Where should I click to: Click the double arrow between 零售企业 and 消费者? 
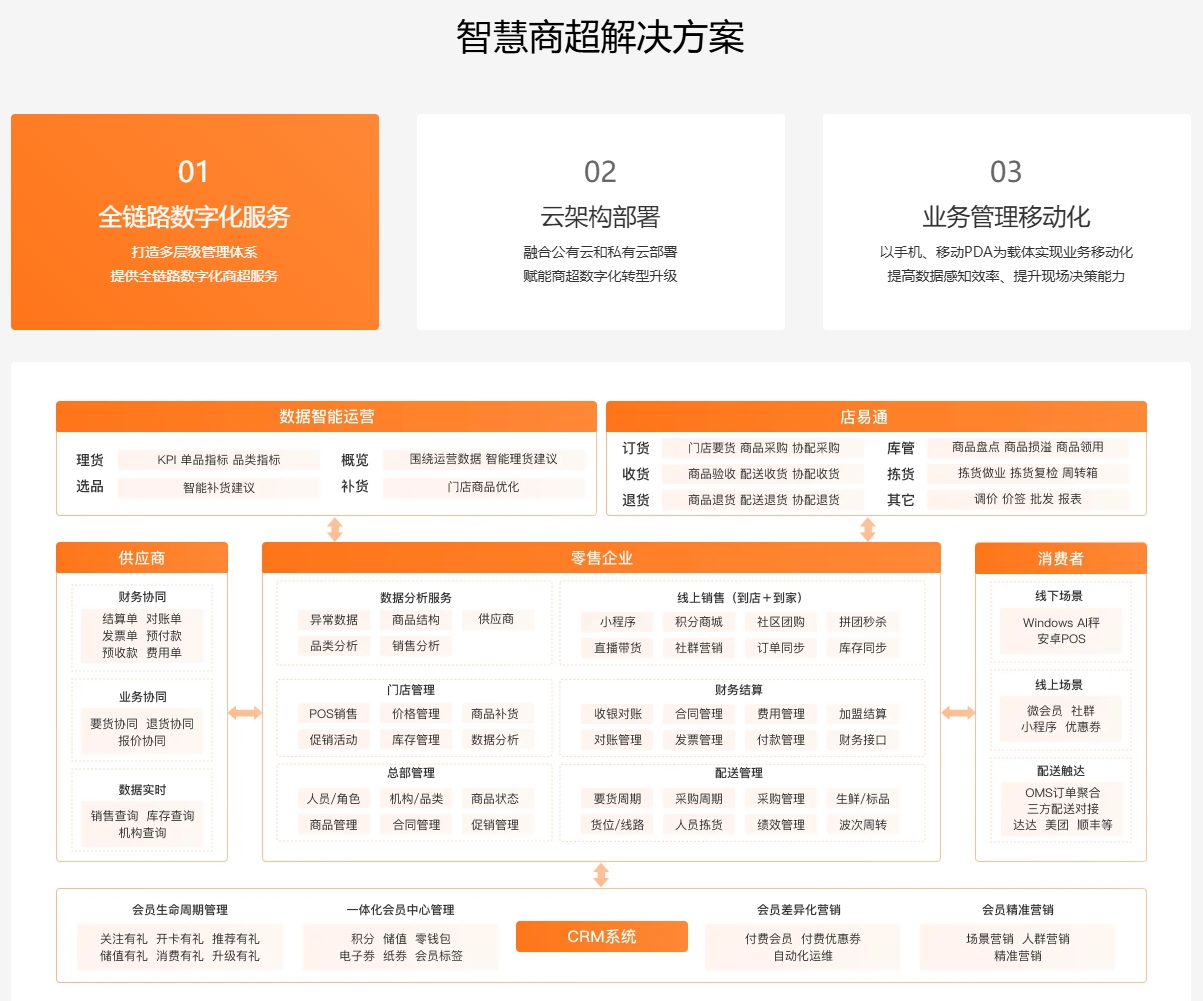(x=958, y=713)
